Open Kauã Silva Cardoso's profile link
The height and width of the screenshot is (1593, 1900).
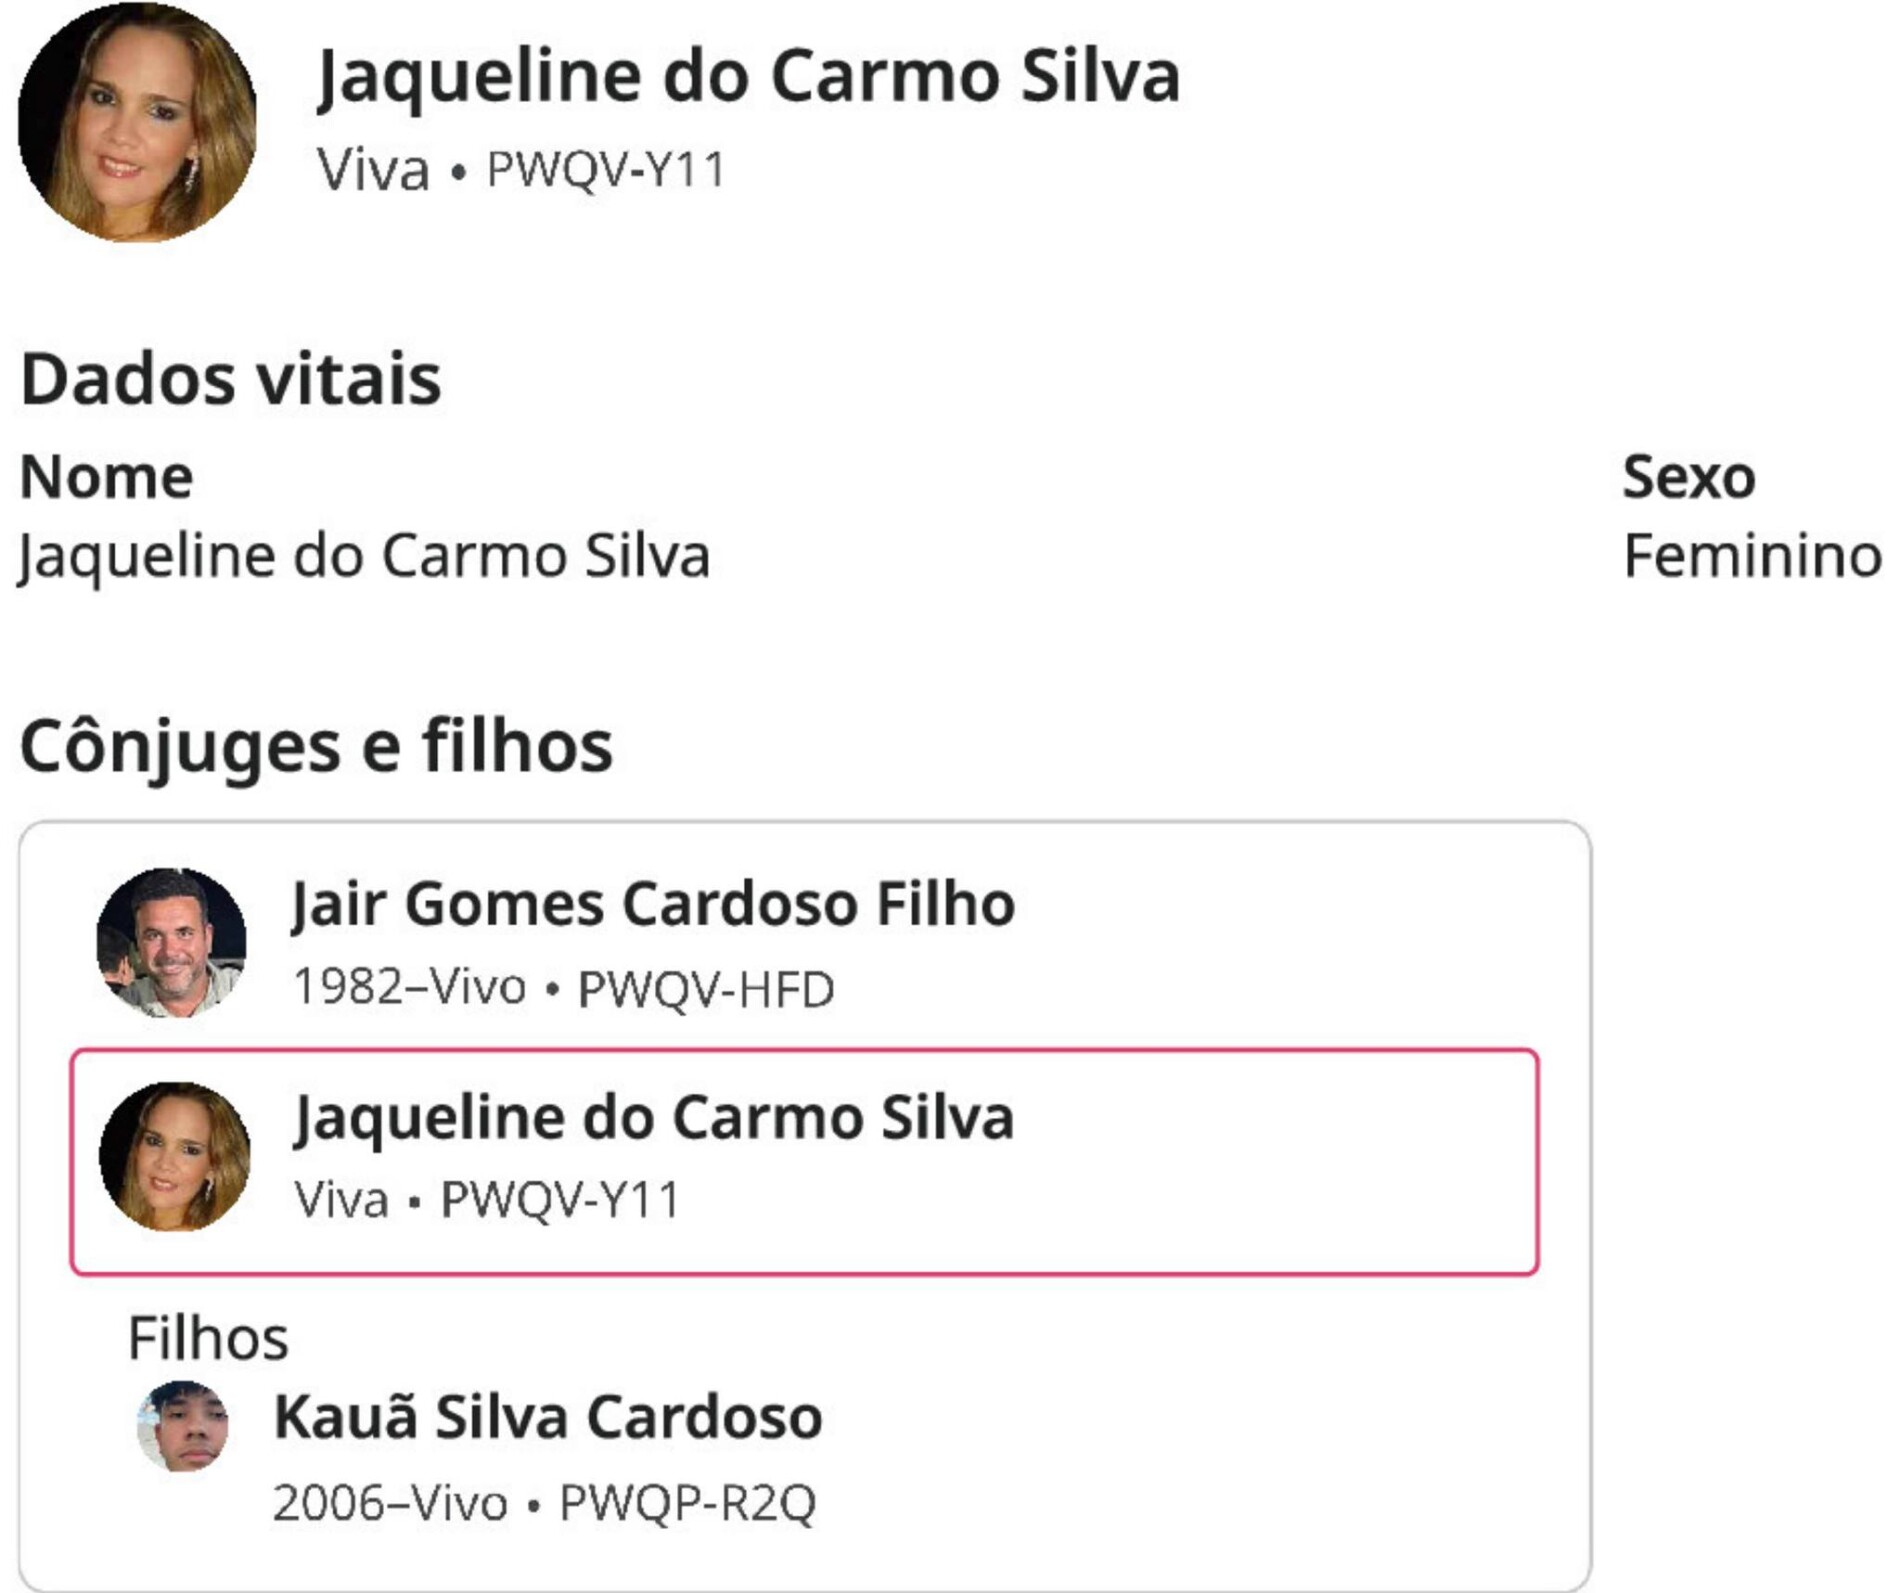(548, 1417)
